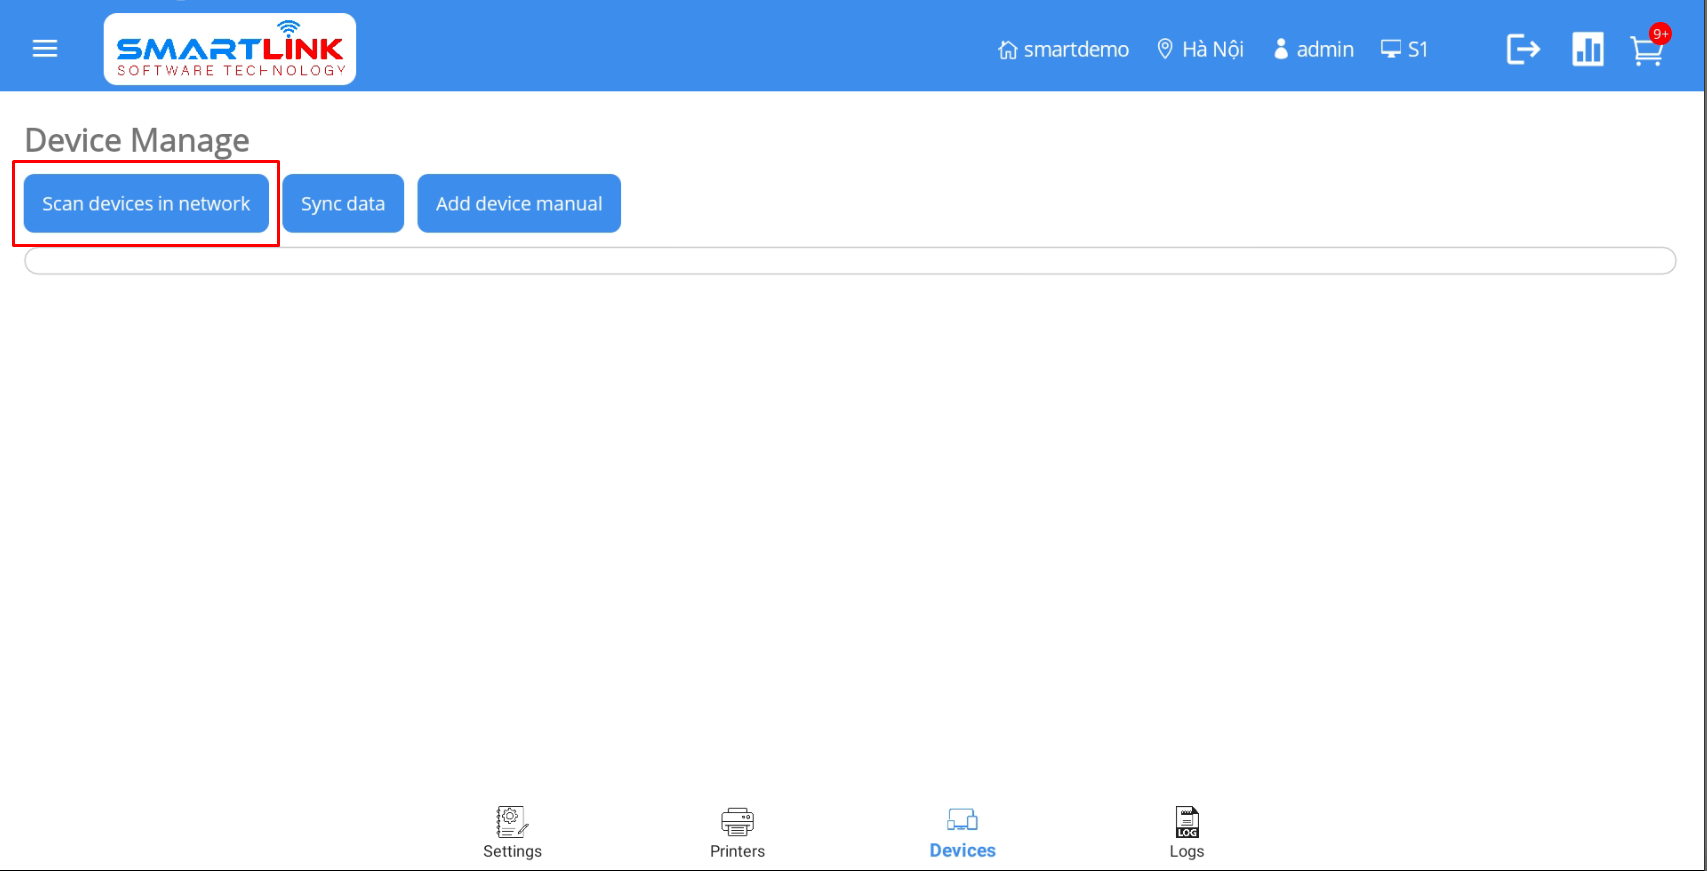The image size is (1707, 871).
Task: Click the Smartlink Software Technology logo
Action: coord(230,49)
